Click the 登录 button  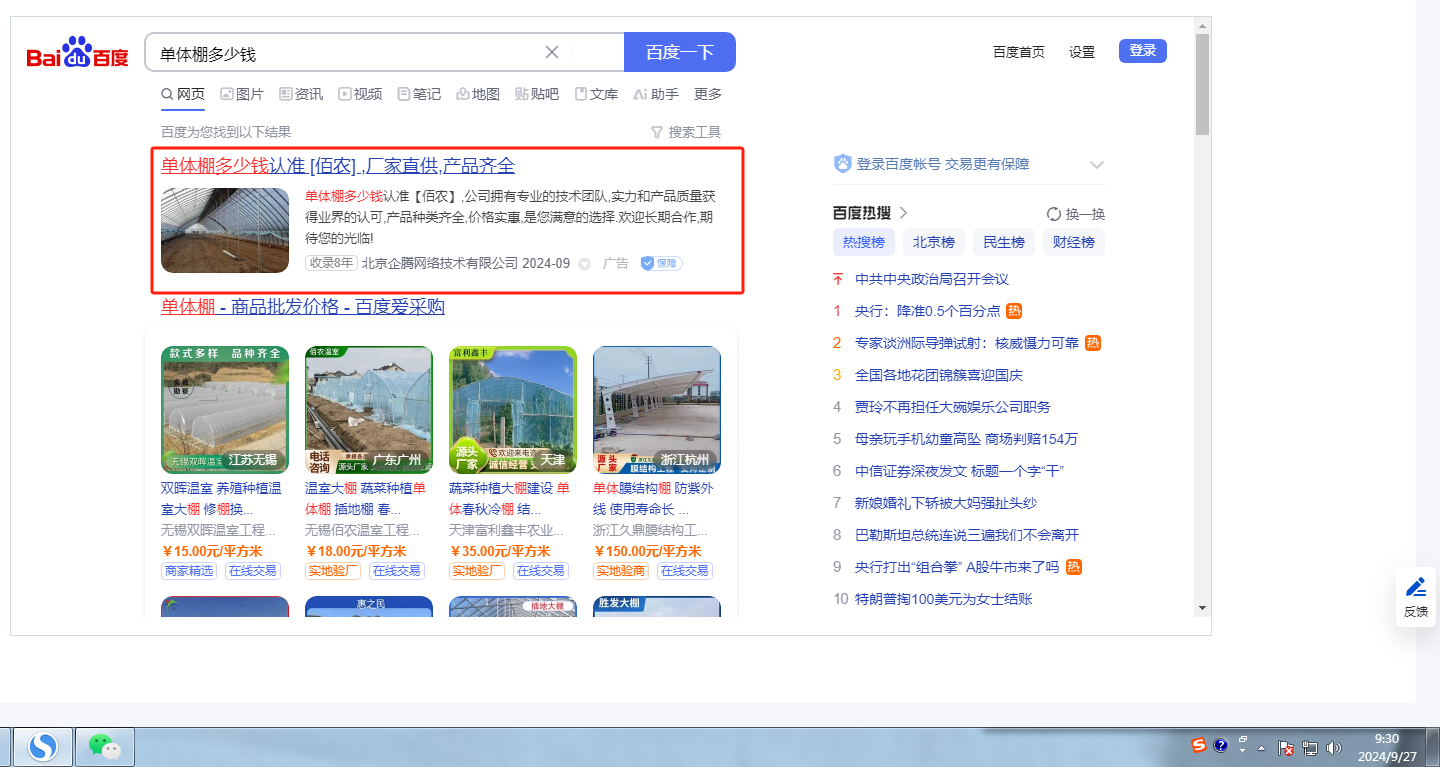(1143, 51)
